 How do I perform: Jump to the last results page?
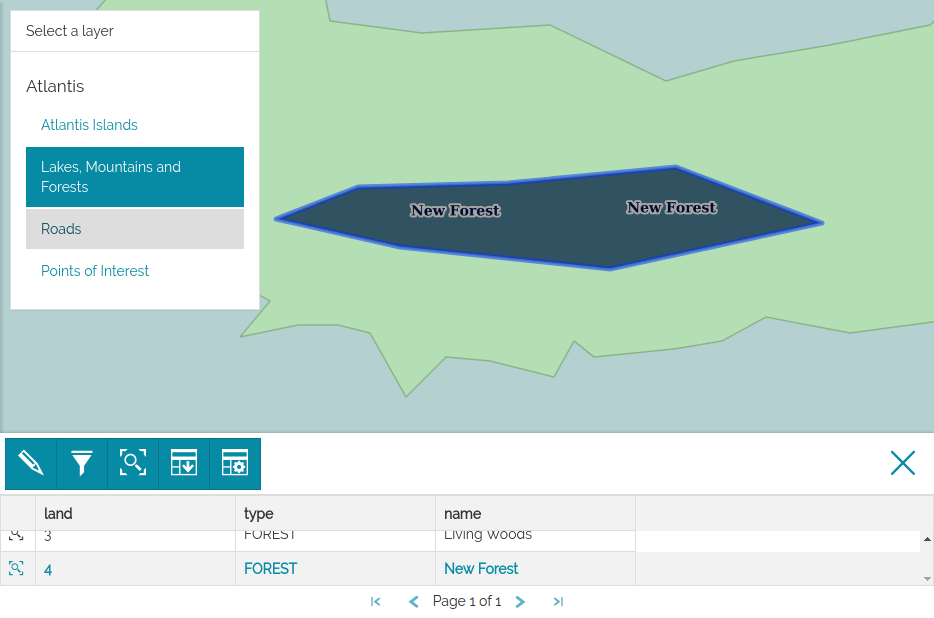click(x=558, y=602)
